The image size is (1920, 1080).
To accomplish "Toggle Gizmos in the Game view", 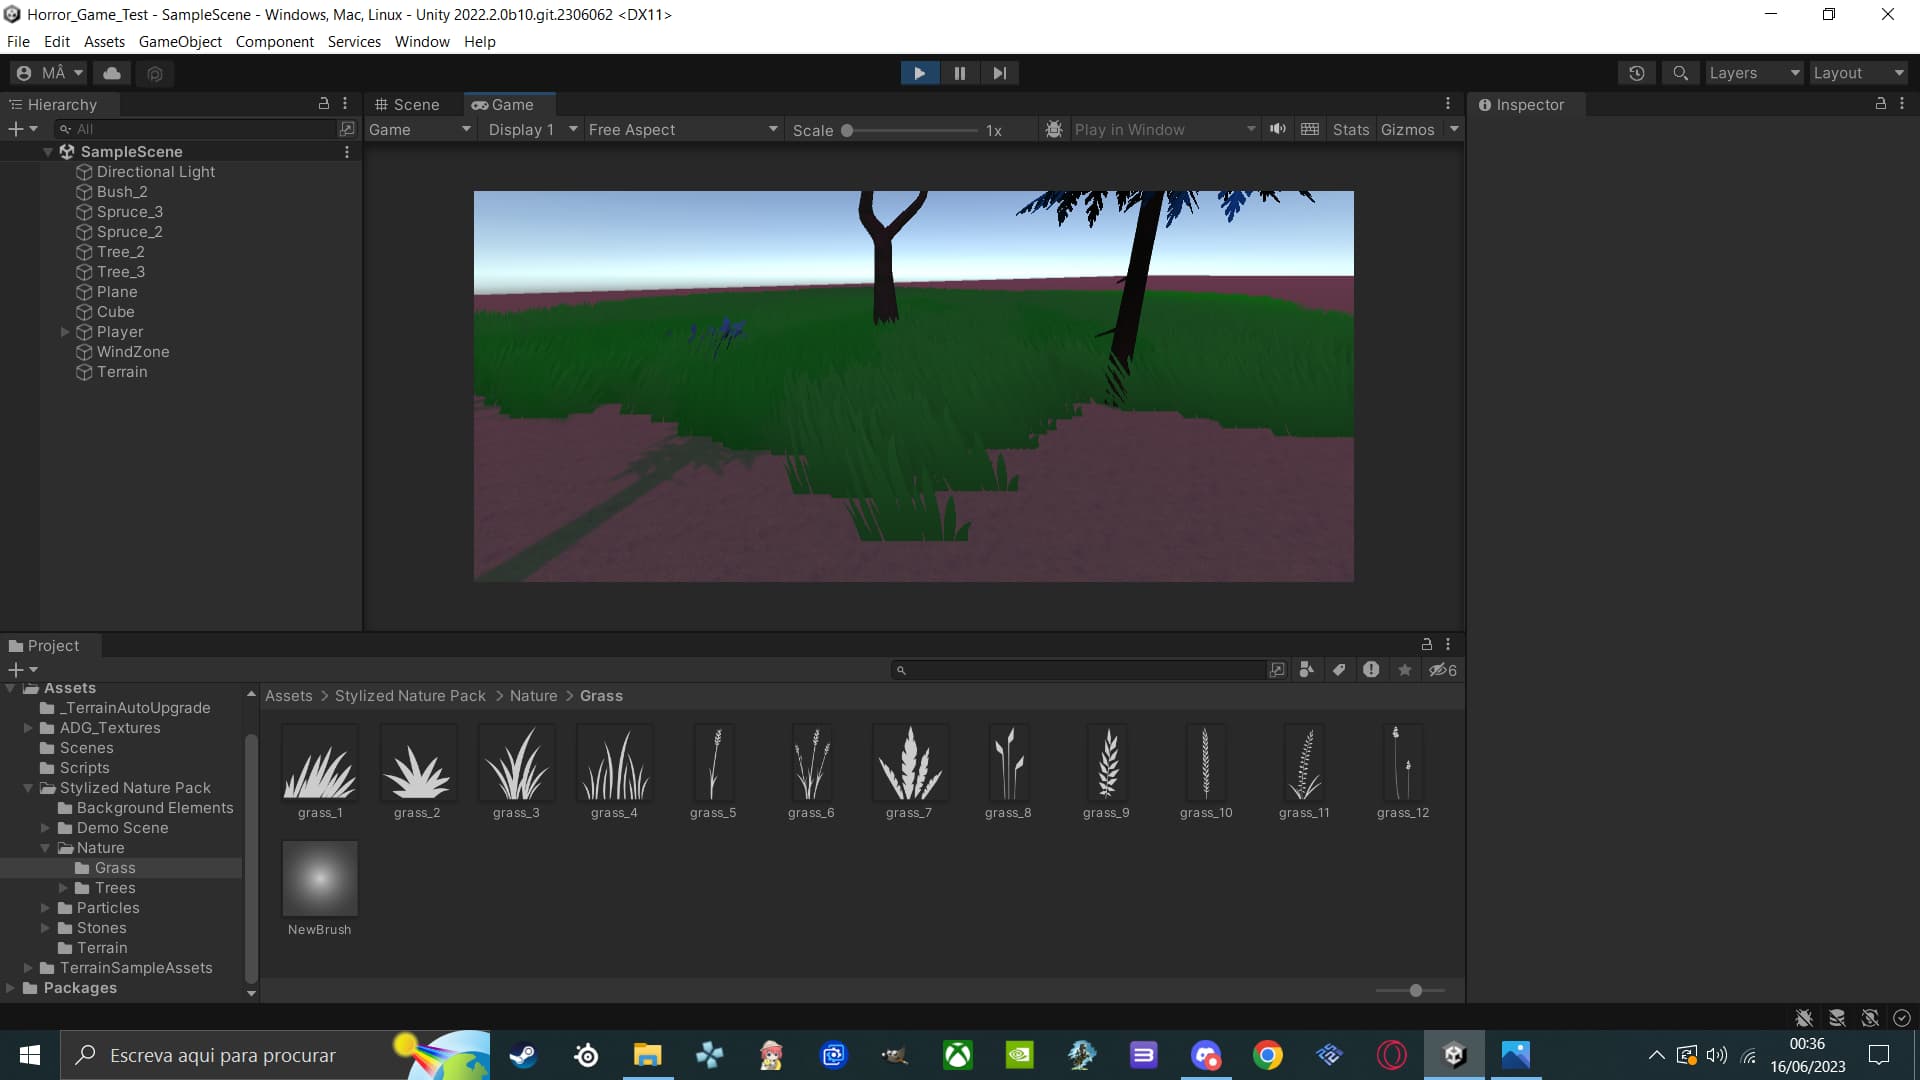I will pos(1409,129).
